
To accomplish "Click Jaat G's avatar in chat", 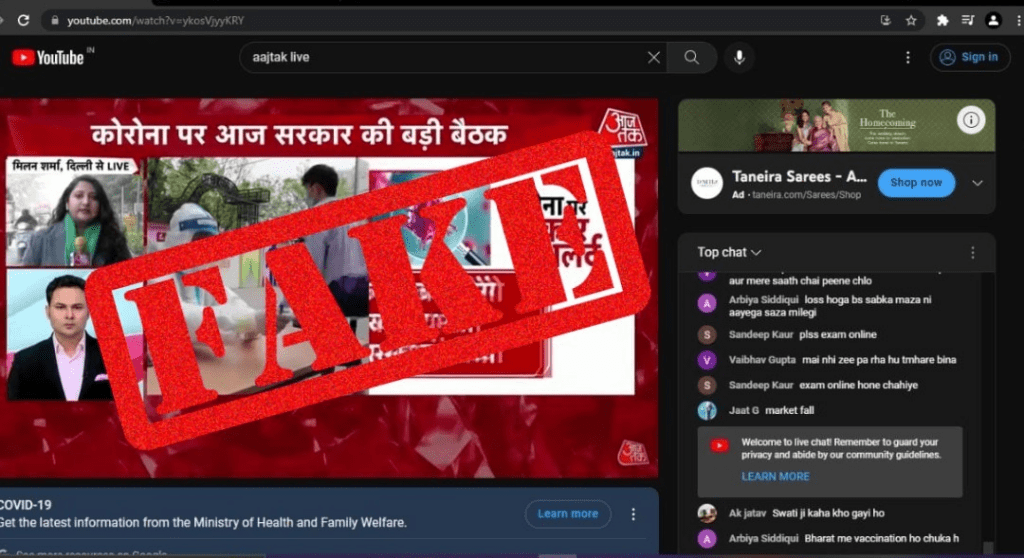I will point(707,410).
